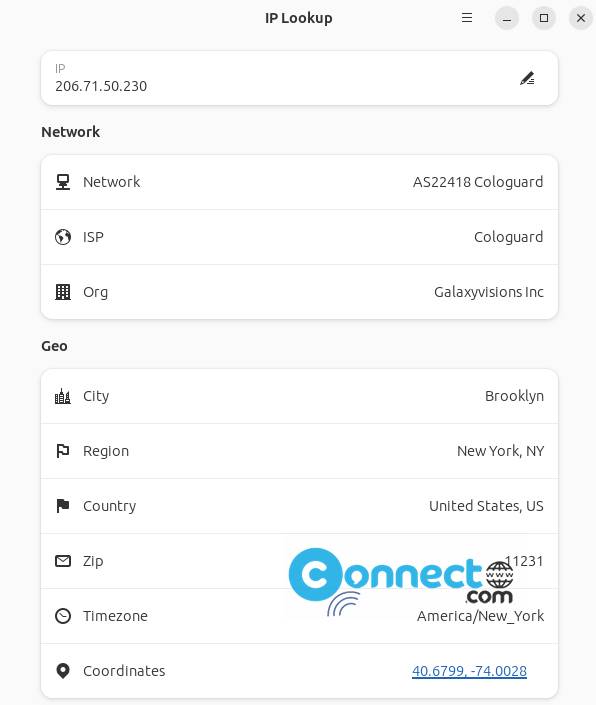Click the Org building icon
The height and width of the screenshot is (705, 596).
point(63,292)
